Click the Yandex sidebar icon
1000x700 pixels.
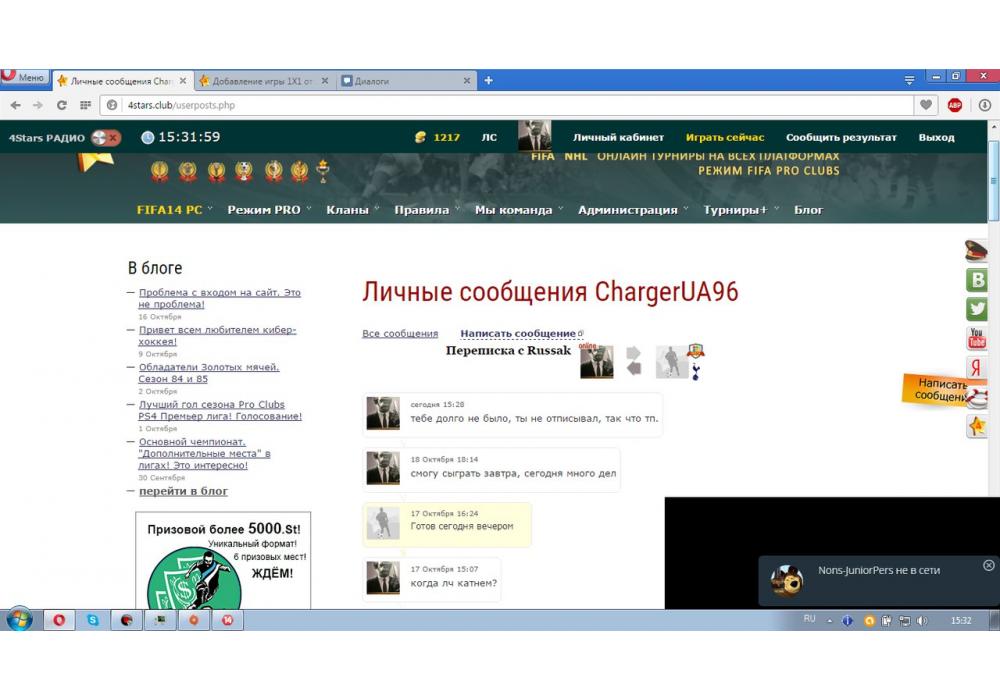click(977, 368)
